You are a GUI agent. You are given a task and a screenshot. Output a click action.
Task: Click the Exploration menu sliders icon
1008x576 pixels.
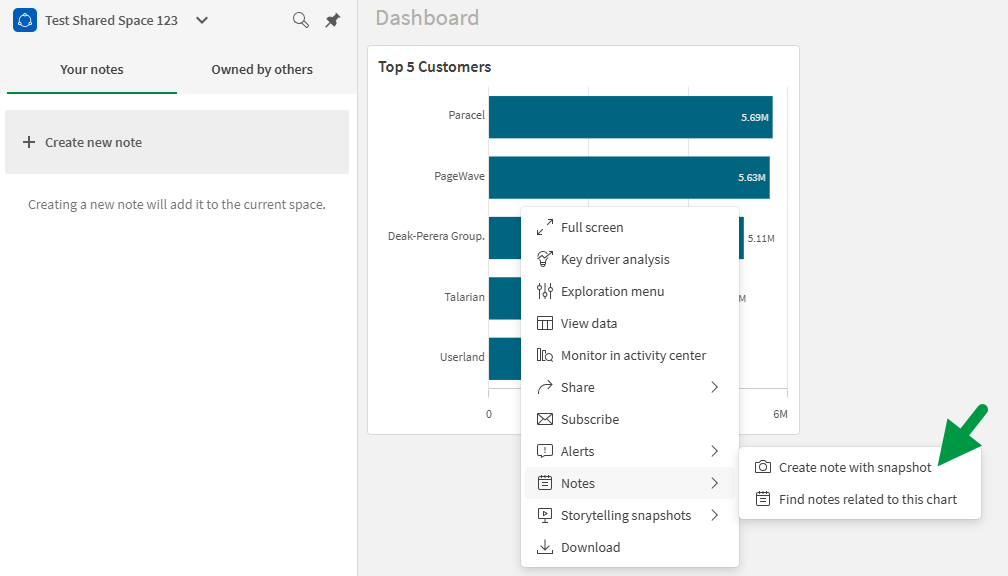pyautogui.click(x=545, y=292)
